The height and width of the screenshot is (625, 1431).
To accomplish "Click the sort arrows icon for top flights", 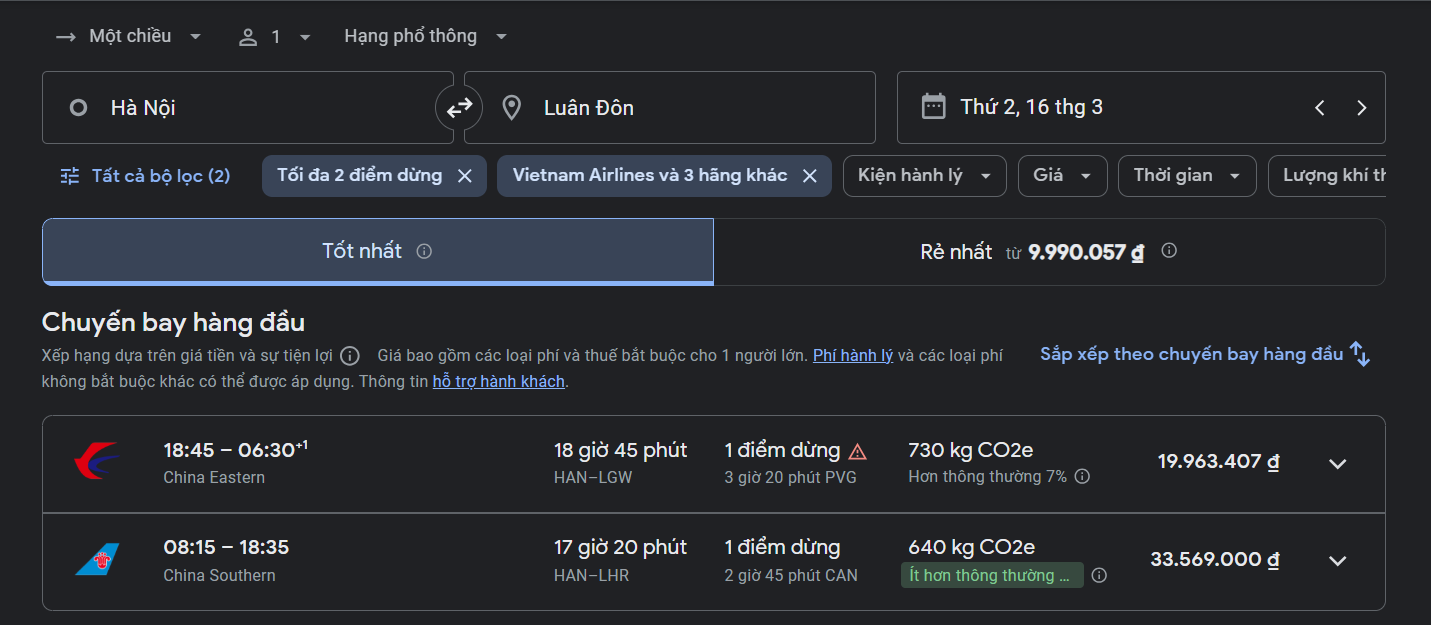I will (x=1360, y=354).
